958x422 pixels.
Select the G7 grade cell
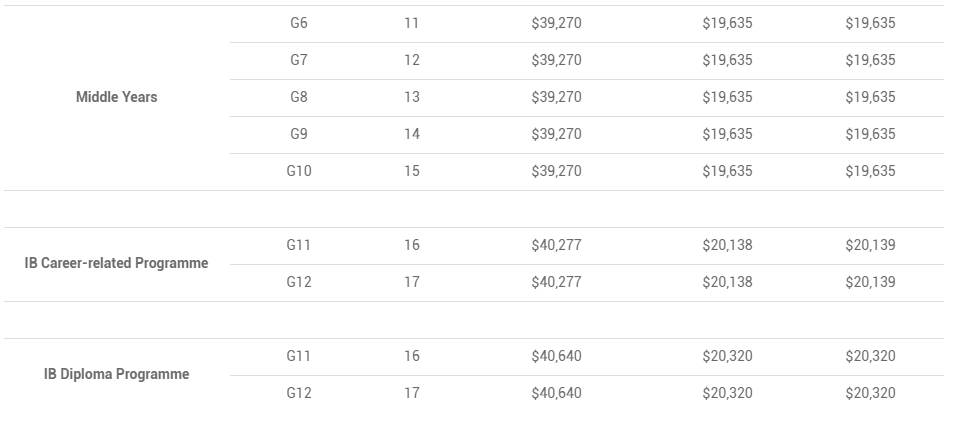click(299, 60)
